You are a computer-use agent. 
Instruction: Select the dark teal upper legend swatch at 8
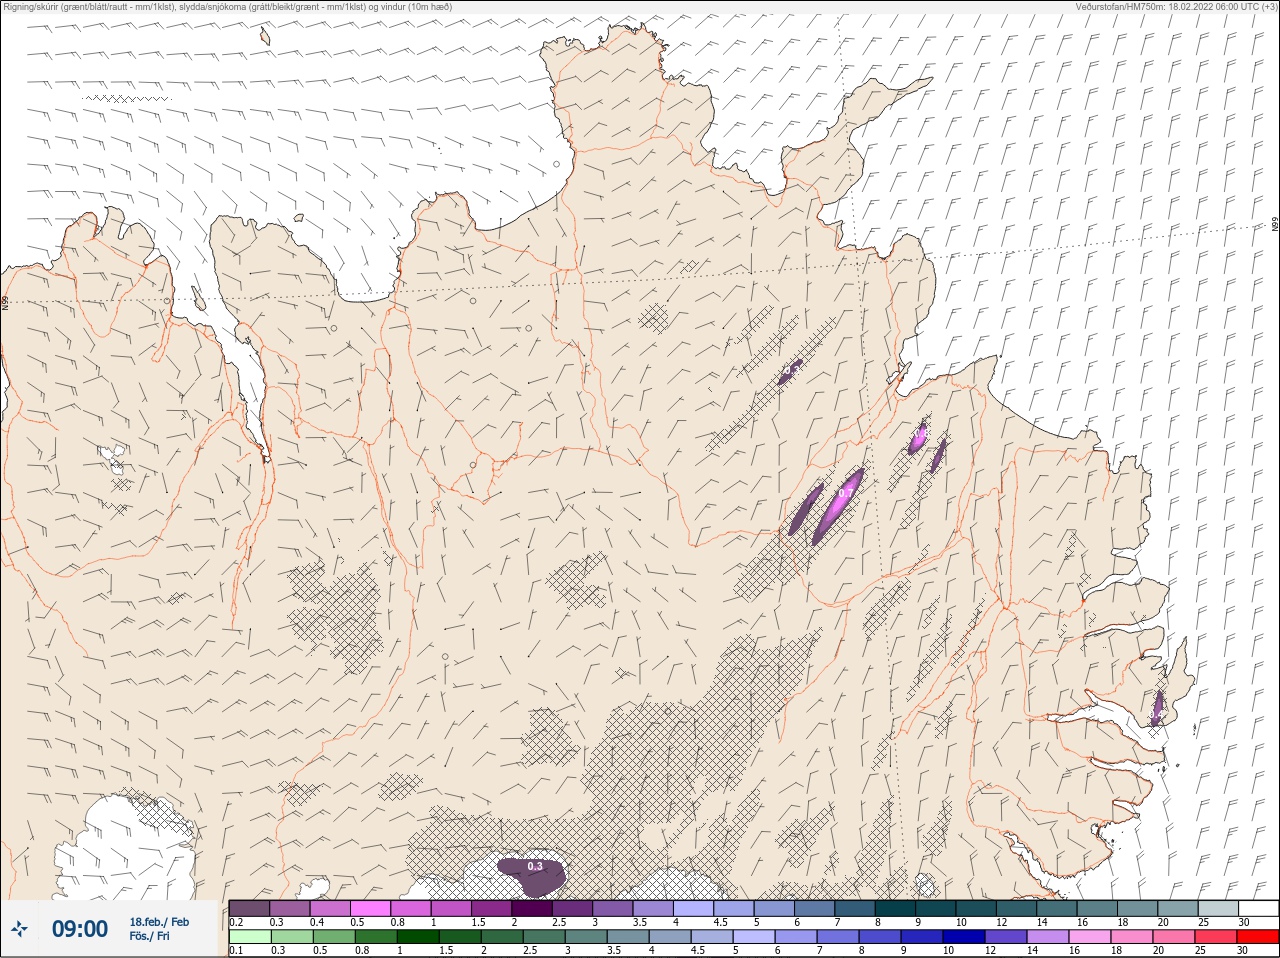[896, 908]
